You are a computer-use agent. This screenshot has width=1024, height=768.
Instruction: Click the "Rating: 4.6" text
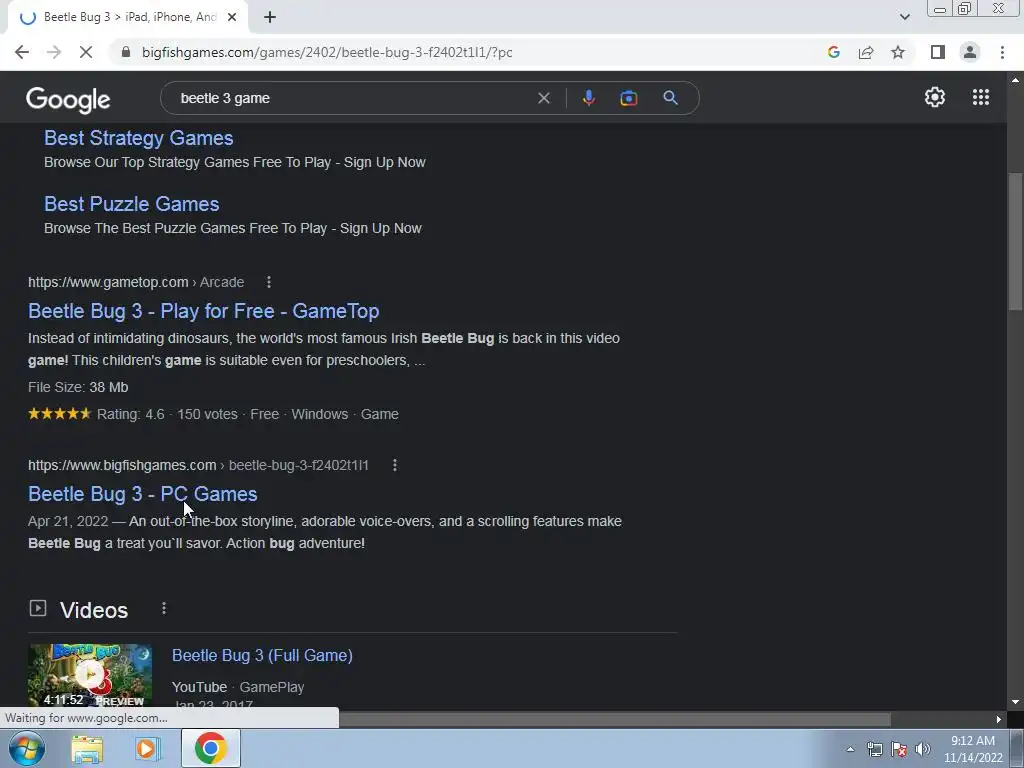[131, 414]
